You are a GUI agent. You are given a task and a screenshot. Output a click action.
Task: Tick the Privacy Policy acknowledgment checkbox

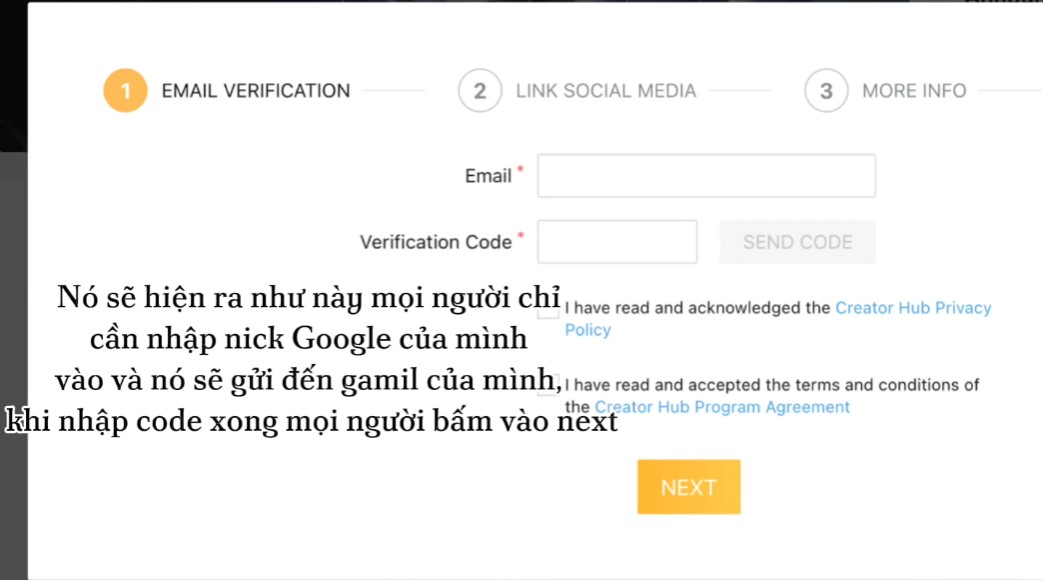pos(549,310)
